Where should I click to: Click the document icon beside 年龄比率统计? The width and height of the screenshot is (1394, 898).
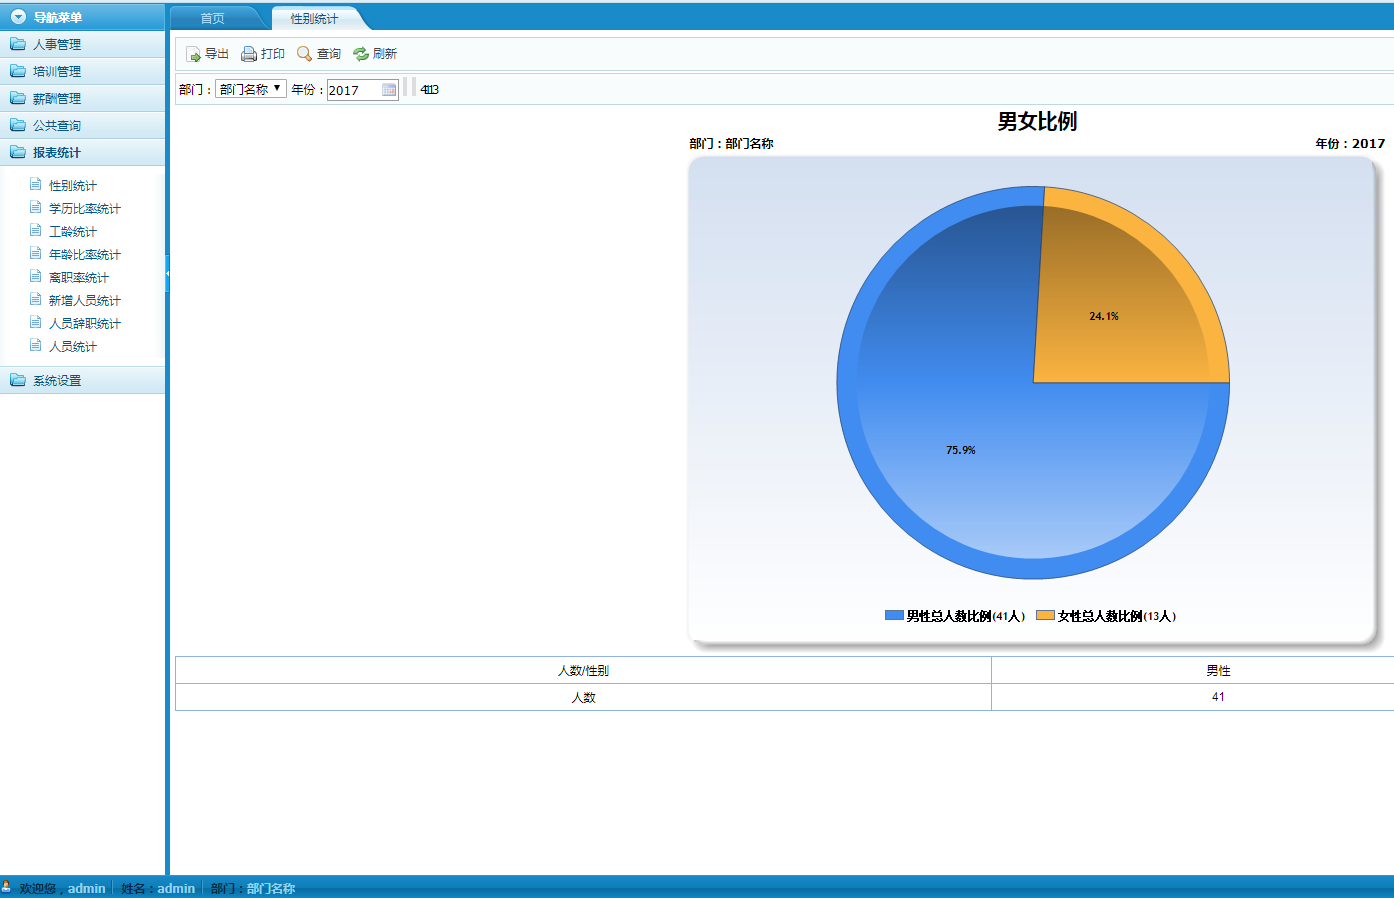coord(36,254)
